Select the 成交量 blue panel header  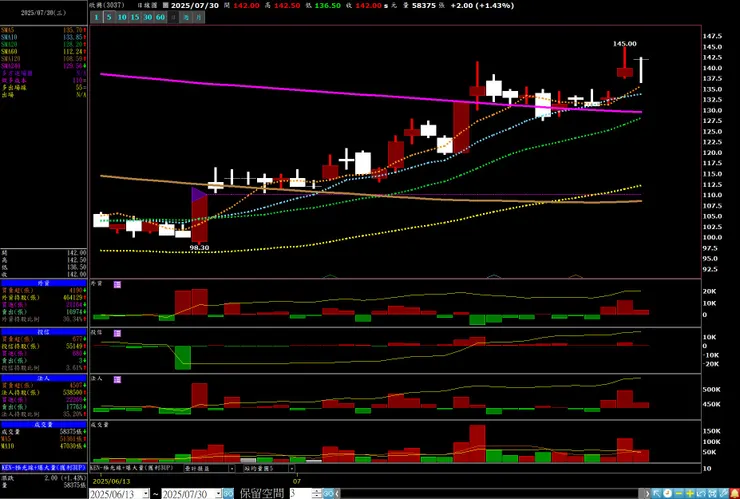click(43, 424)
